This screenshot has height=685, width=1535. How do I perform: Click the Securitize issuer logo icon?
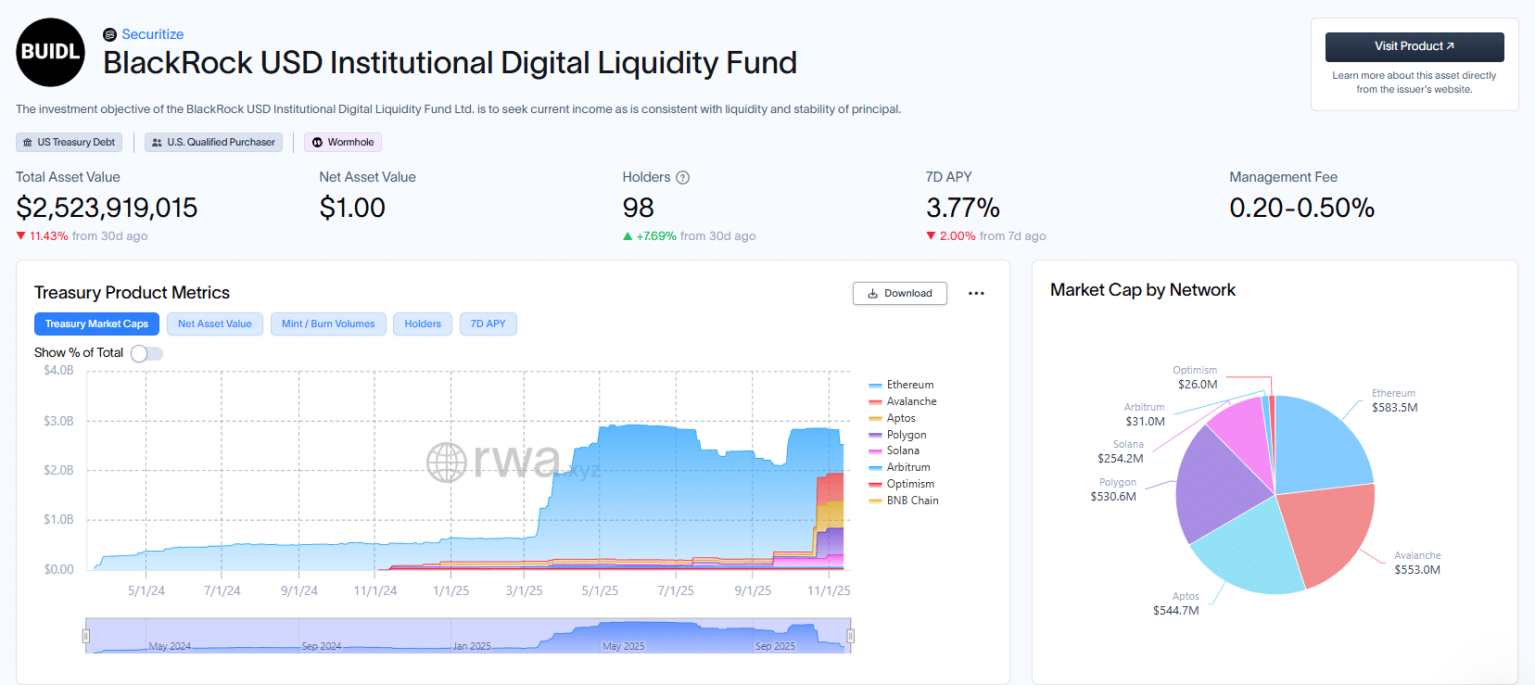110,34
